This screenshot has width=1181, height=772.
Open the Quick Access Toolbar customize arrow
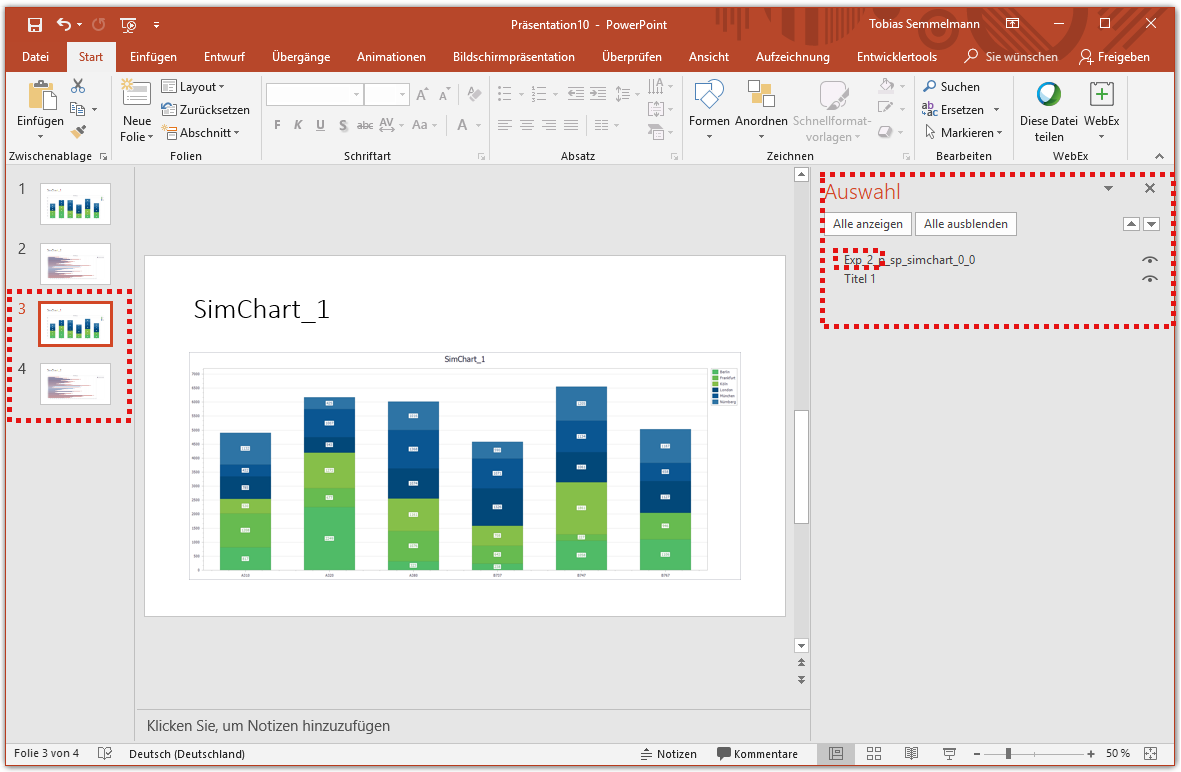click(x=157, y=25)
